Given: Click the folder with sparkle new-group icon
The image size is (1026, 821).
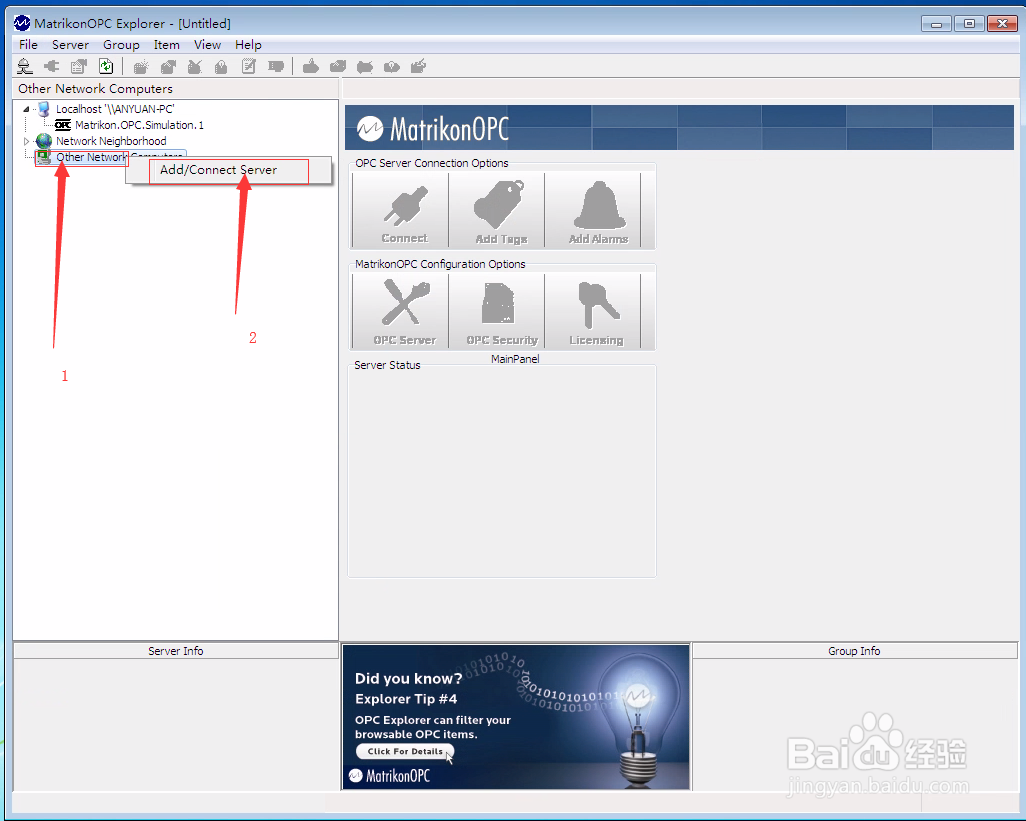Looking at the screenshot, I should point(141,66).
